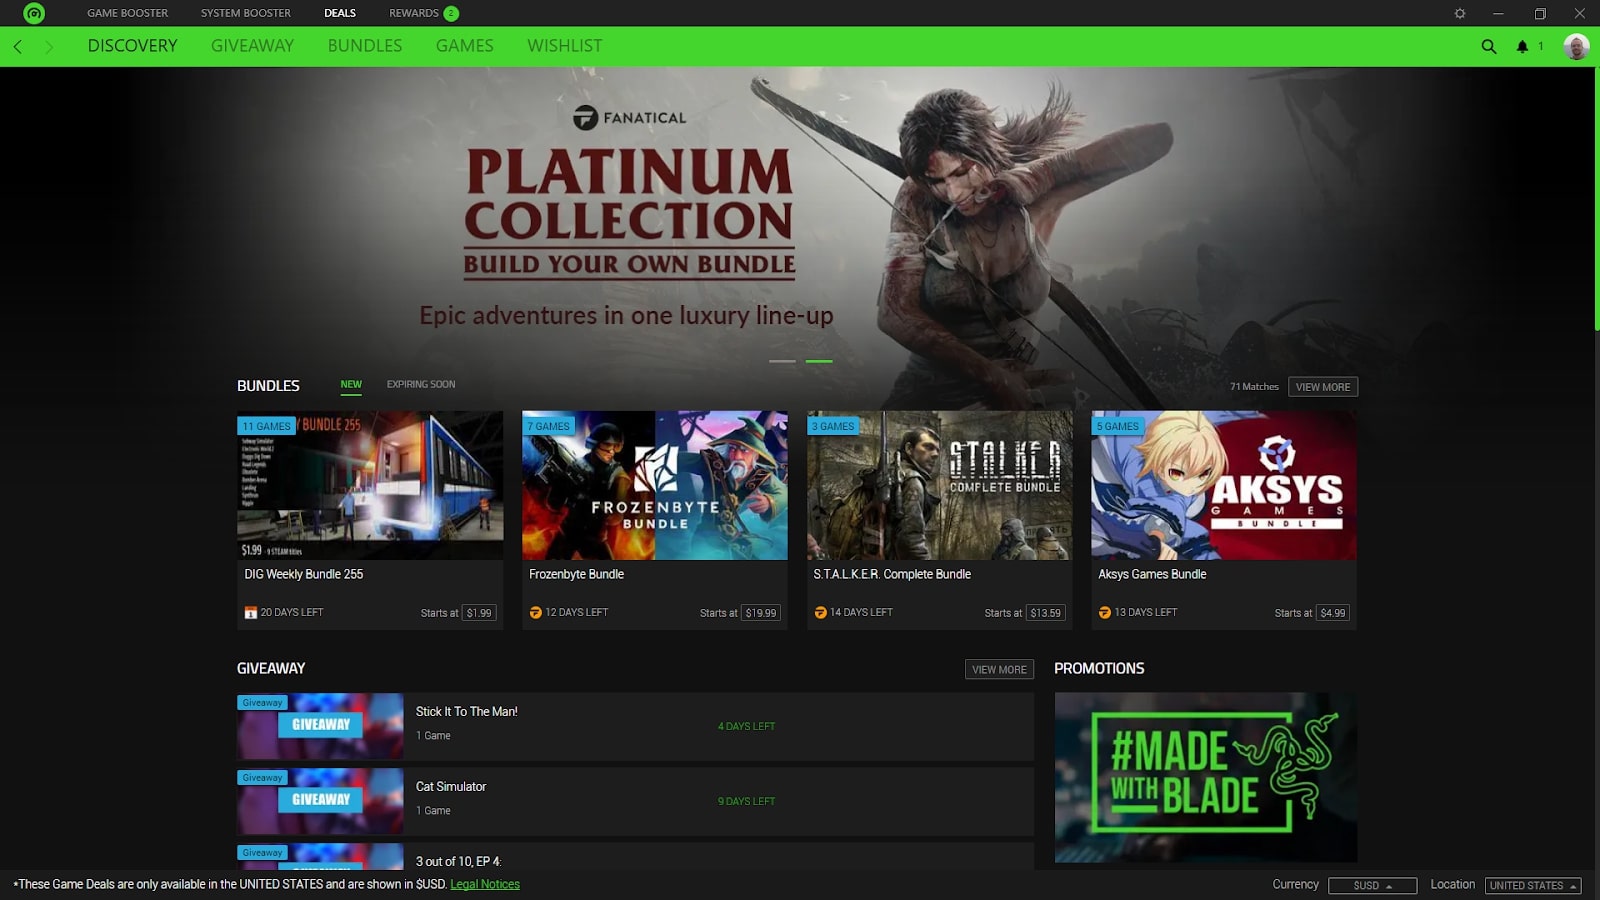Expand the Location United States dropdown

coord(1533,886)
